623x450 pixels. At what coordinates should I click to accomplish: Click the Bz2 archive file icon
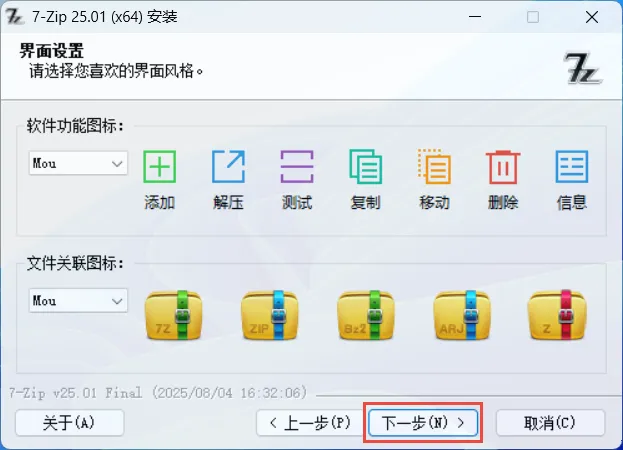(x=366, y=315)
